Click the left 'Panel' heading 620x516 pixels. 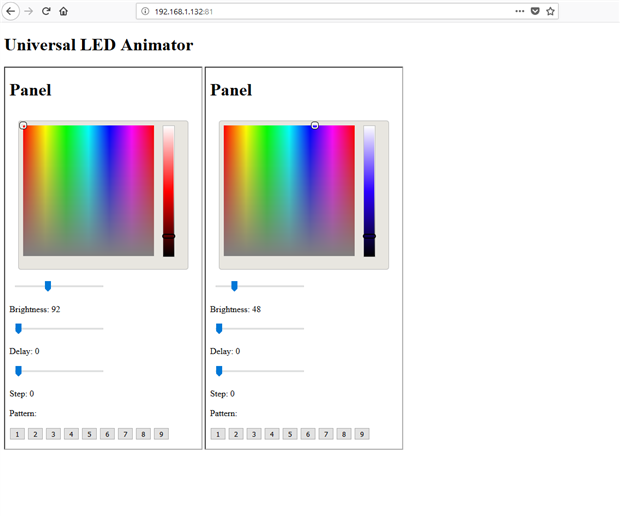[x=30, y=90]
